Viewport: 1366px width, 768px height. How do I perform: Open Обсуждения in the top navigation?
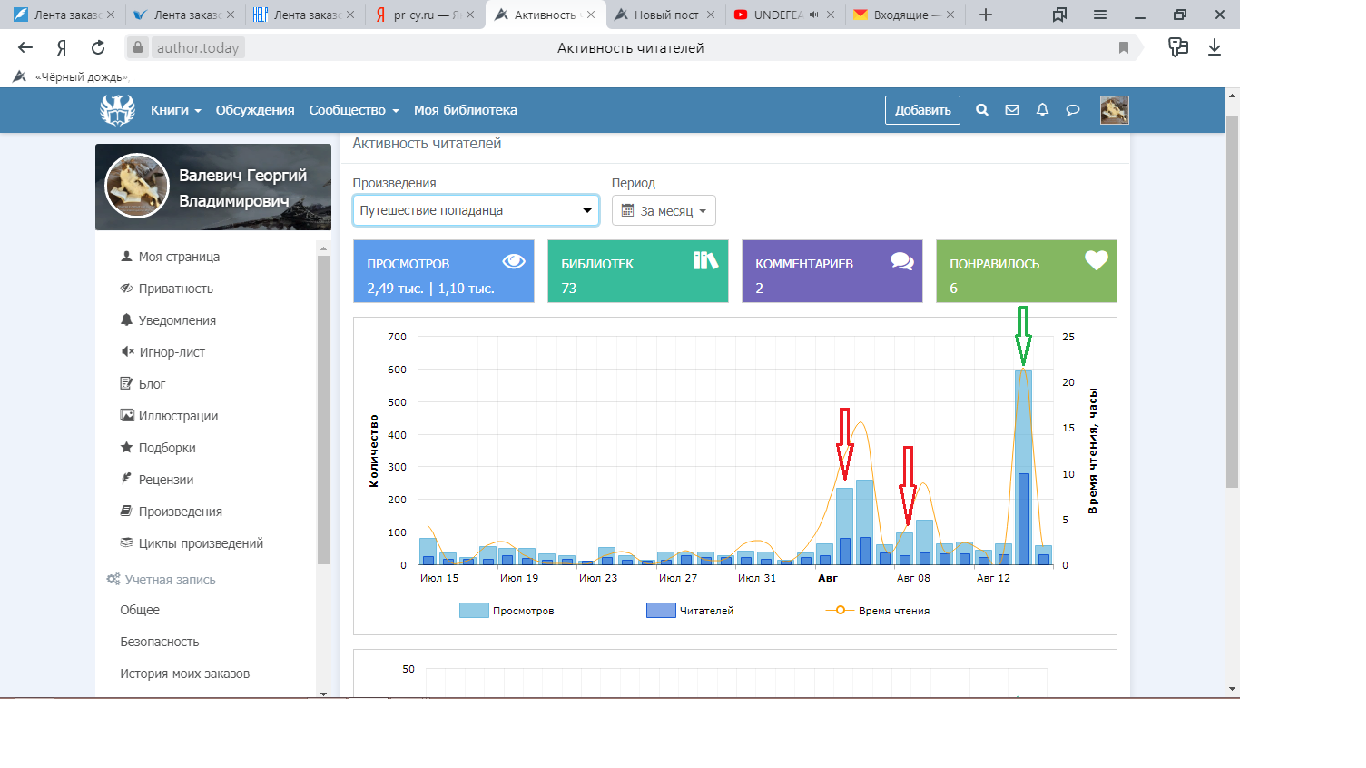click(255, 111)
